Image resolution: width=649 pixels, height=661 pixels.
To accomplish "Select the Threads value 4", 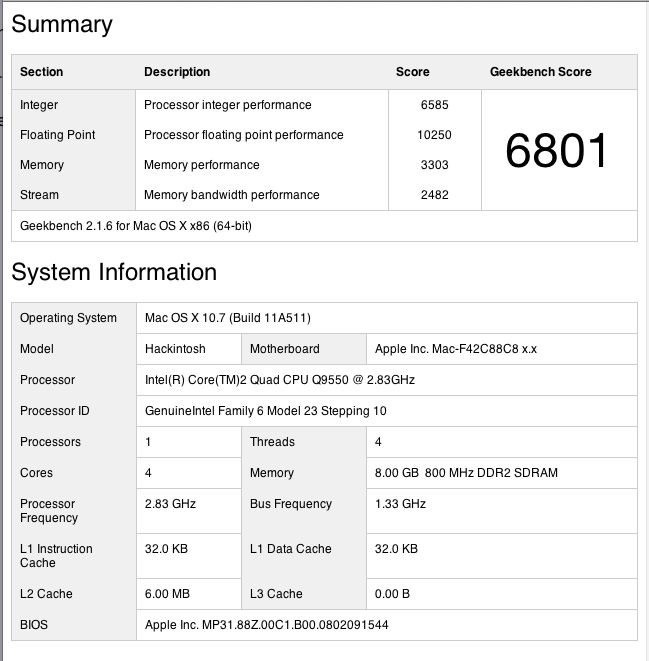I will (378, 442).
